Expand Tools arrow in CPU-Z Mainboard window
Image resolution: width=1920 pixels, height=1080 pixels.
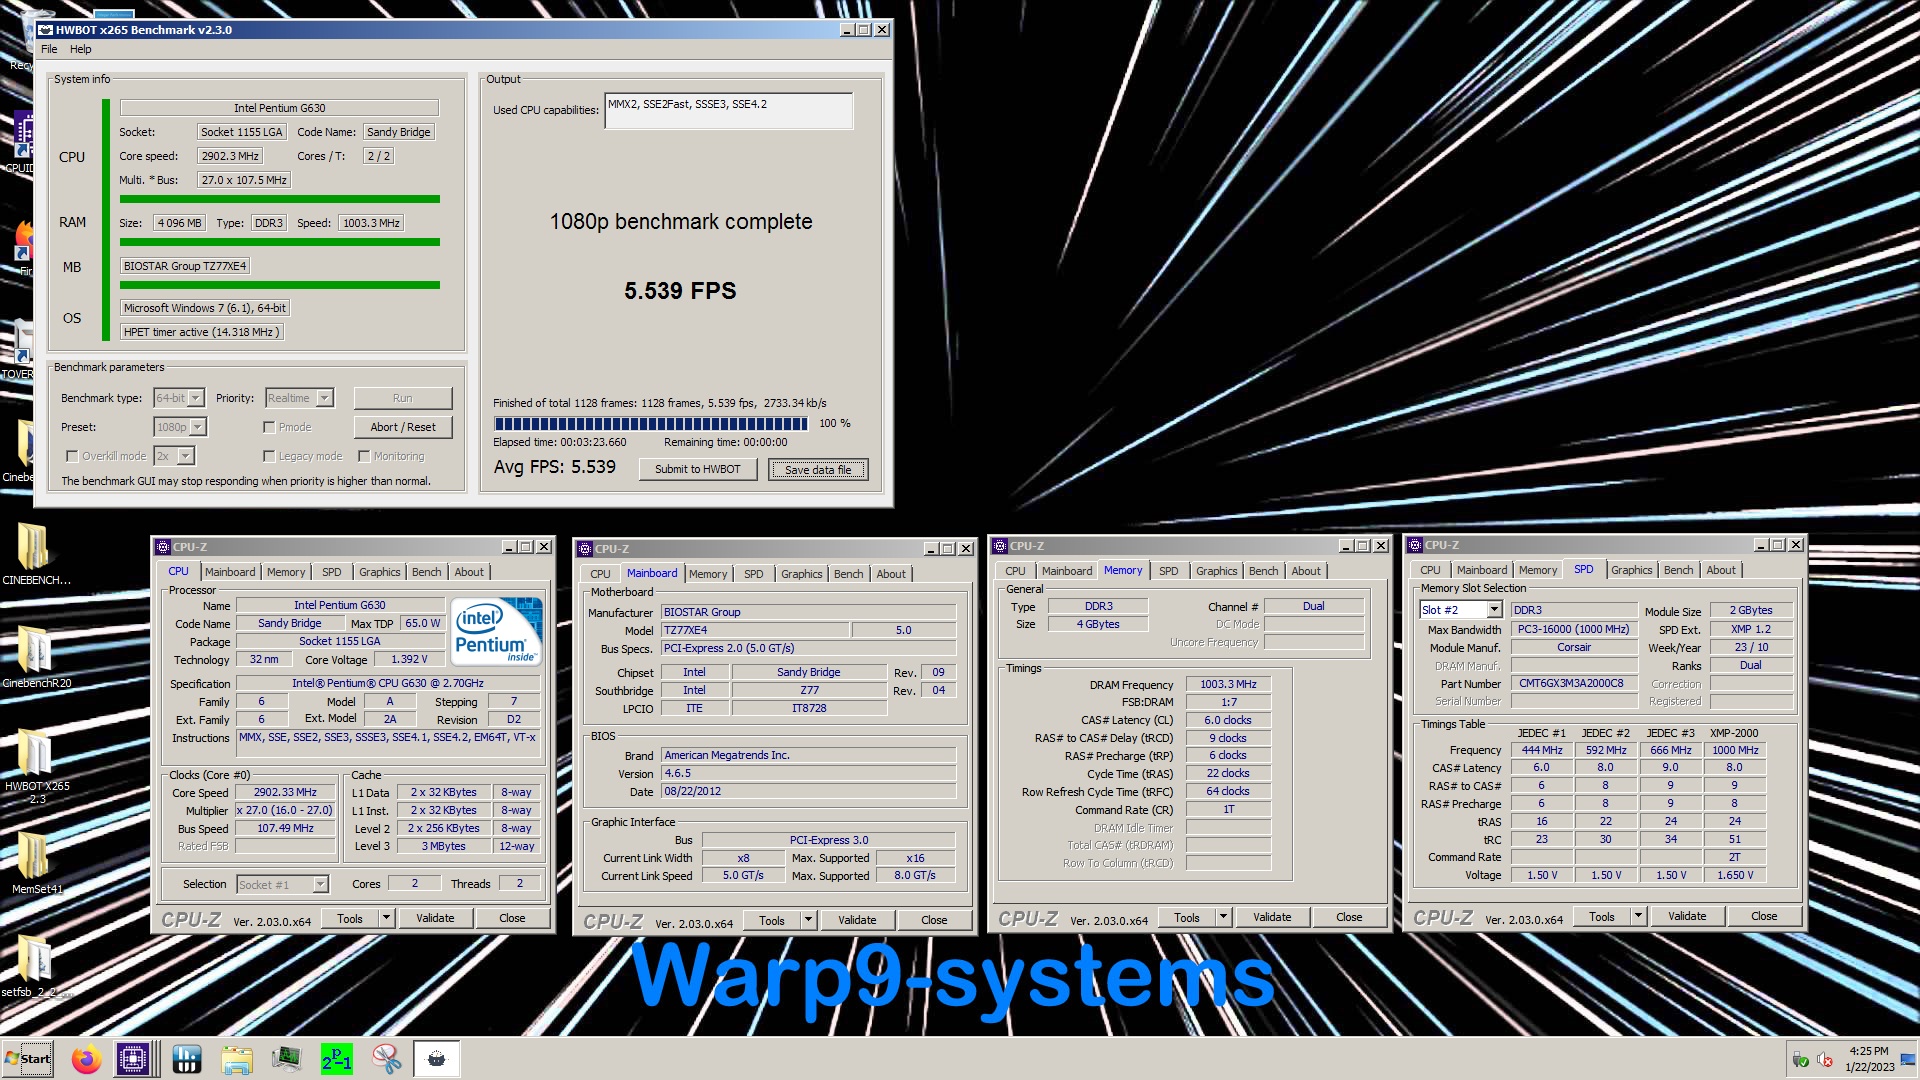pyautogui.click(x=808, y=920)
